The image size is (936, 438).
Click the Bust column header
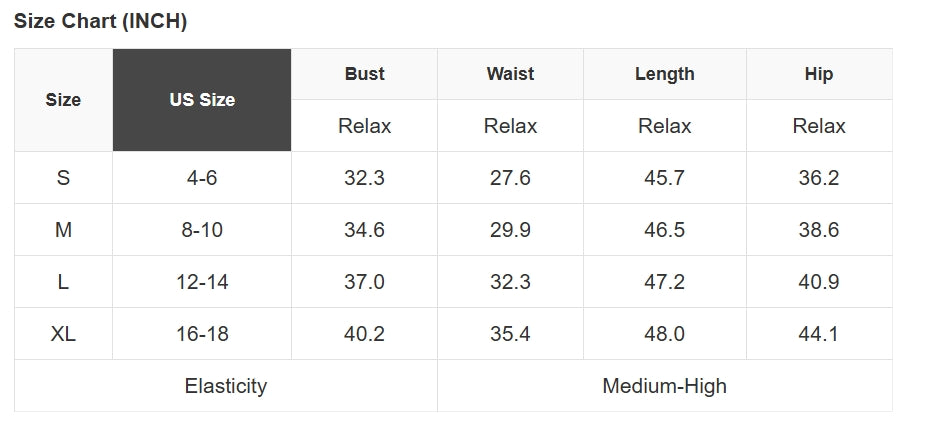[x=364, y=74]
